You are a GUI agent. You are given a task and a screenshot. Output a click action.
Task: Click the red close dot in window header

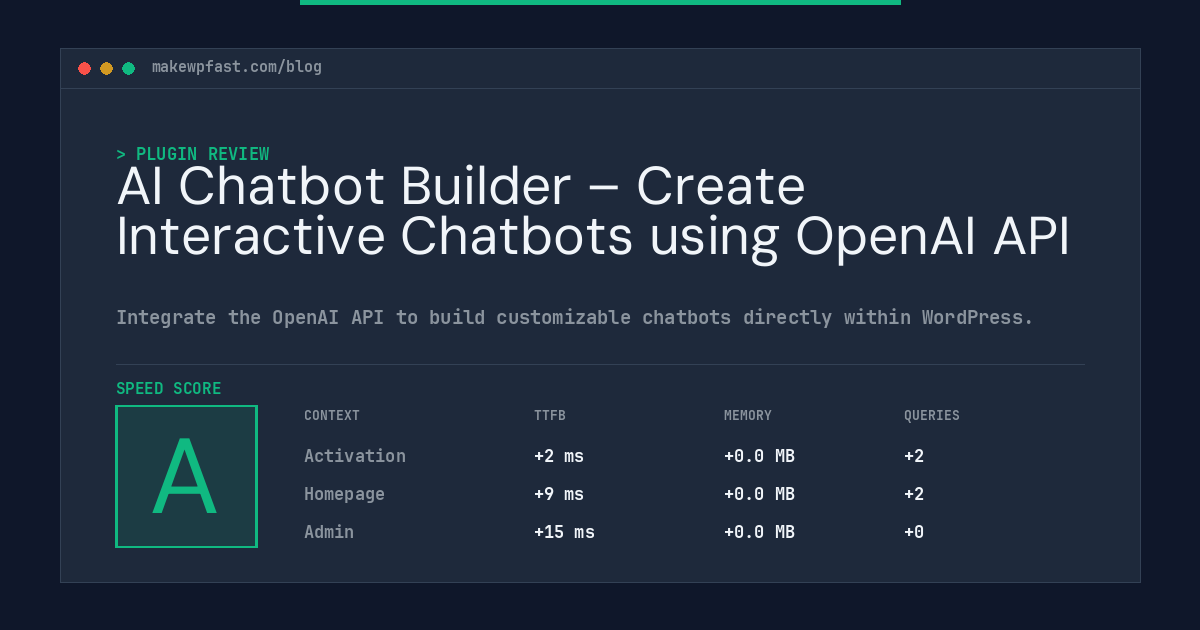click(84, 68)
